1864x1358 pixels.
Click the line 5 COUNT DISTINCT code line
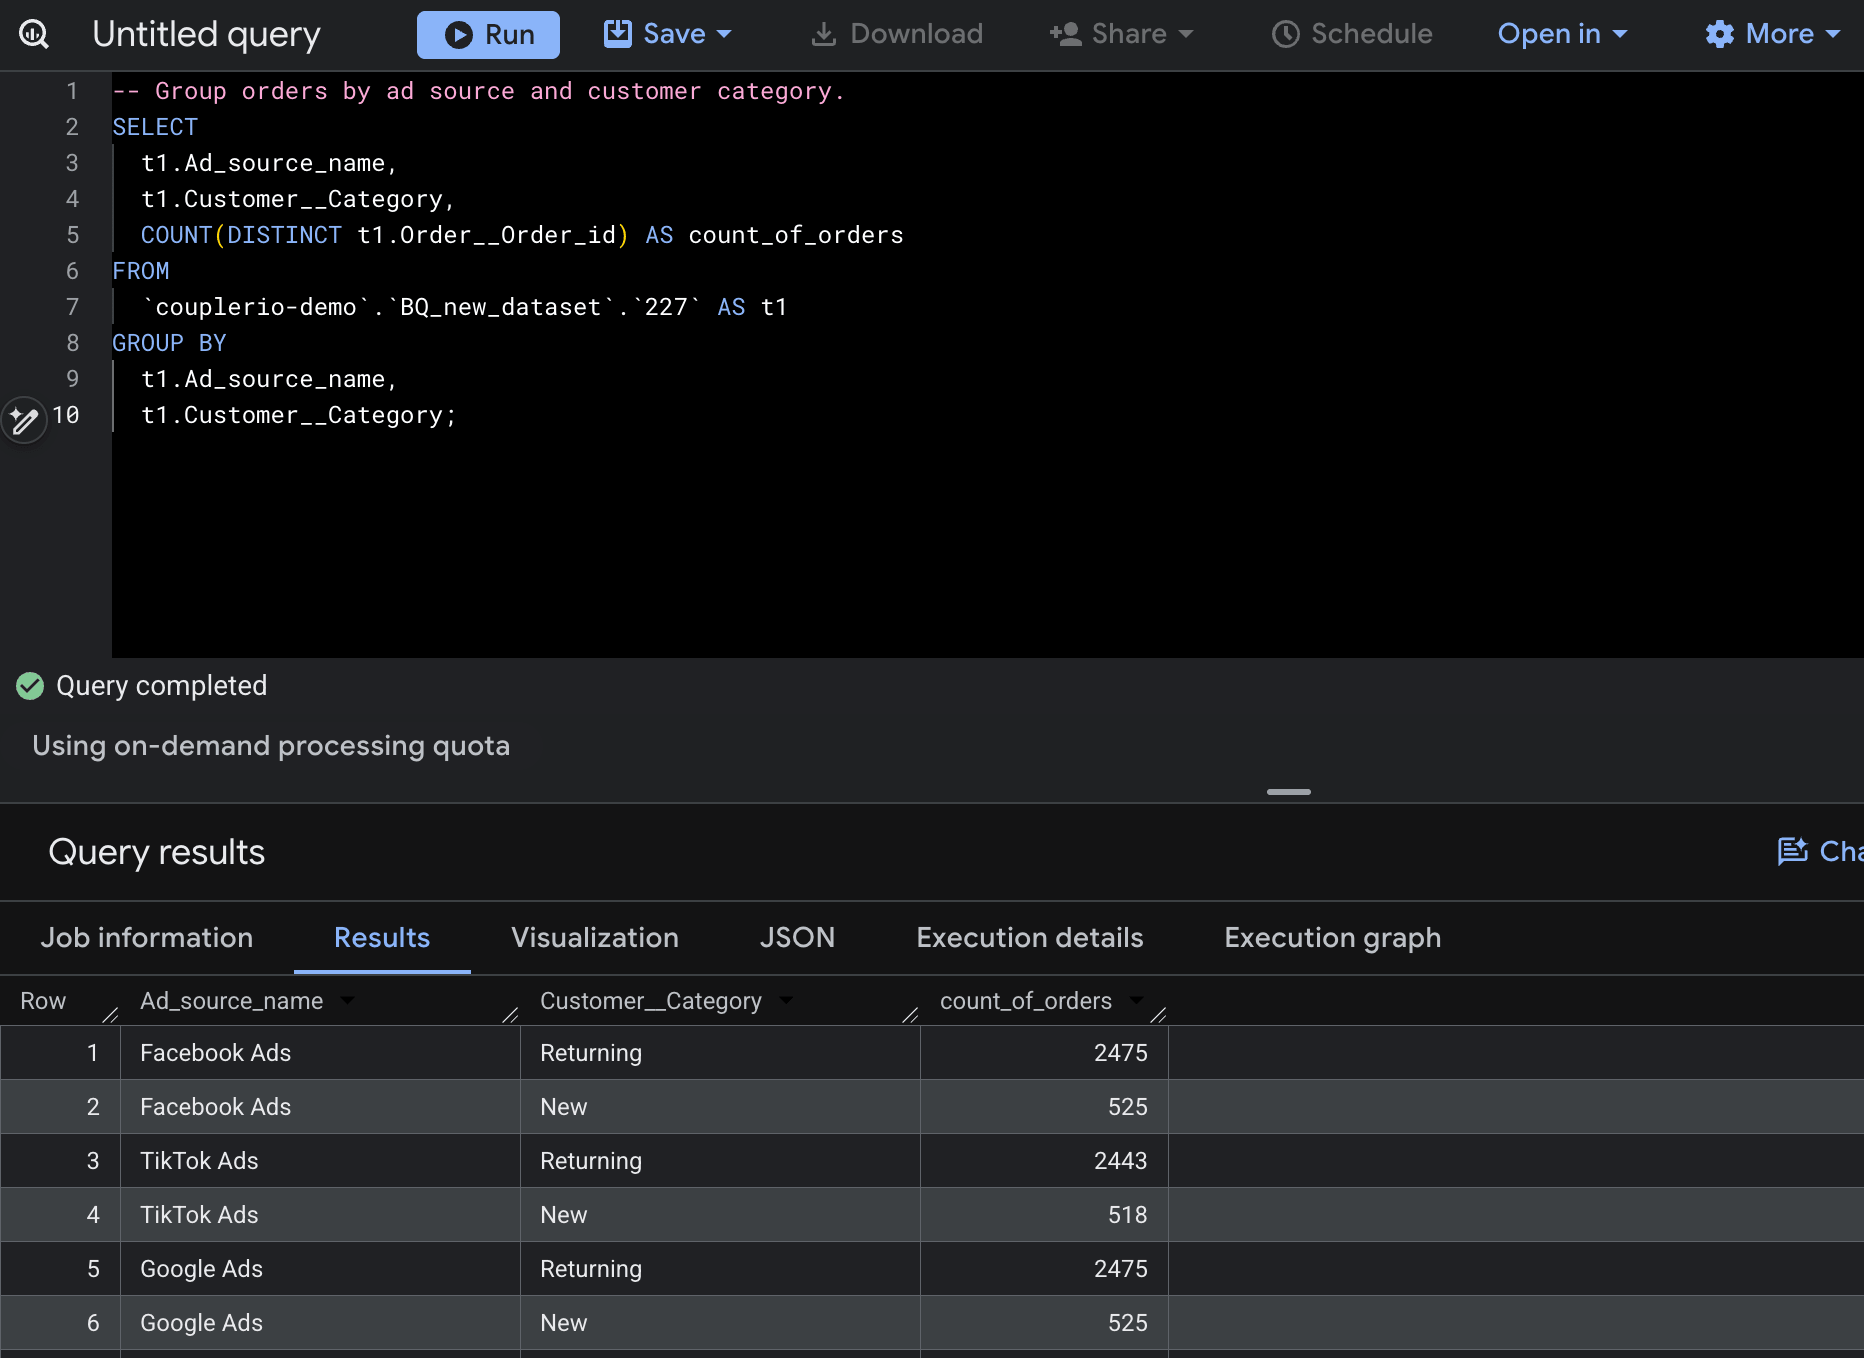(522, 235)
